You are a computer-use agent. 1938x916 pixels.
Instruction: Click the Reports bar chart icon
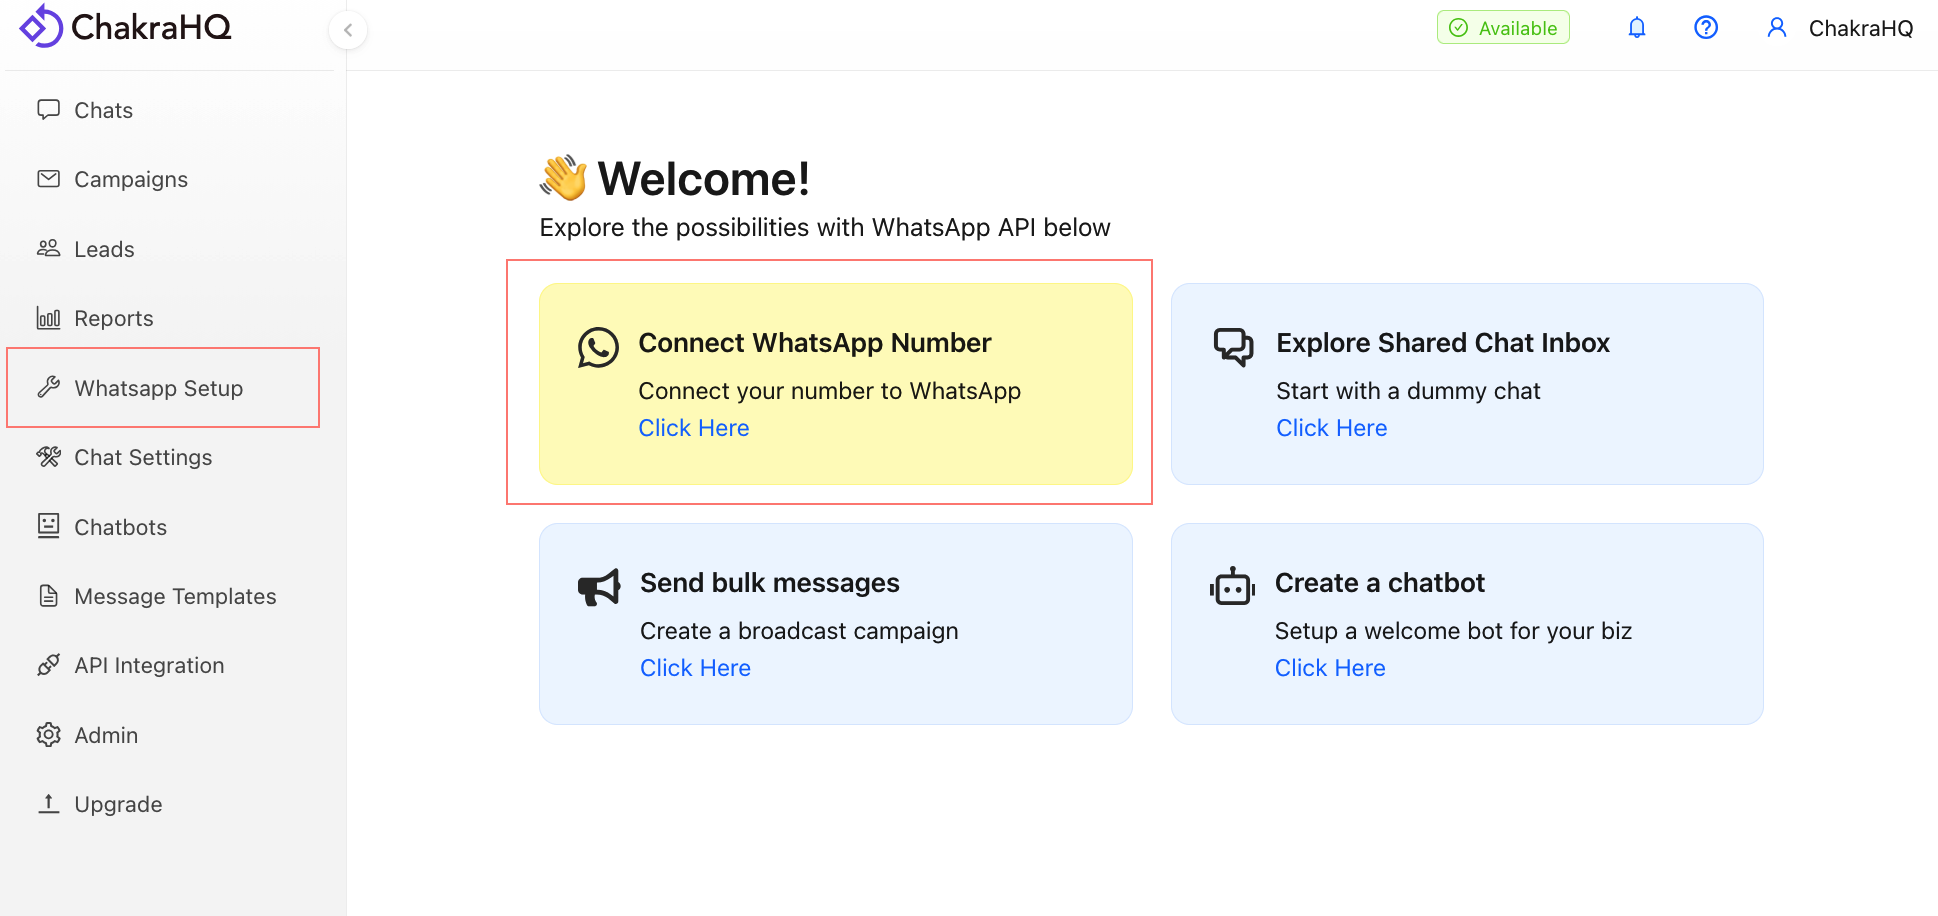[x=48, y=318]
